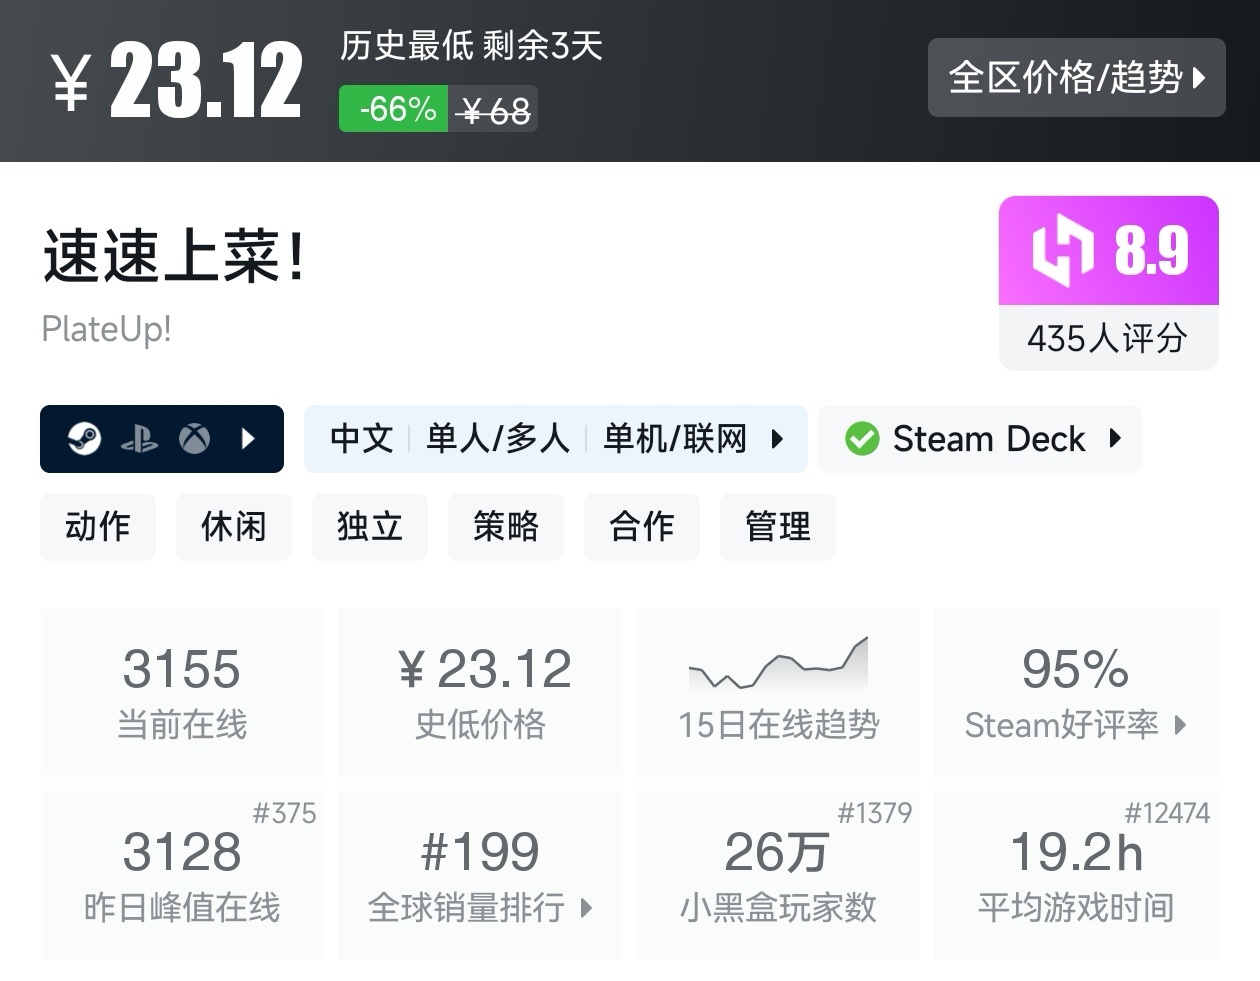Click the PlayStation platform icon
1260x981 pixels.
(x=139, y=438)
